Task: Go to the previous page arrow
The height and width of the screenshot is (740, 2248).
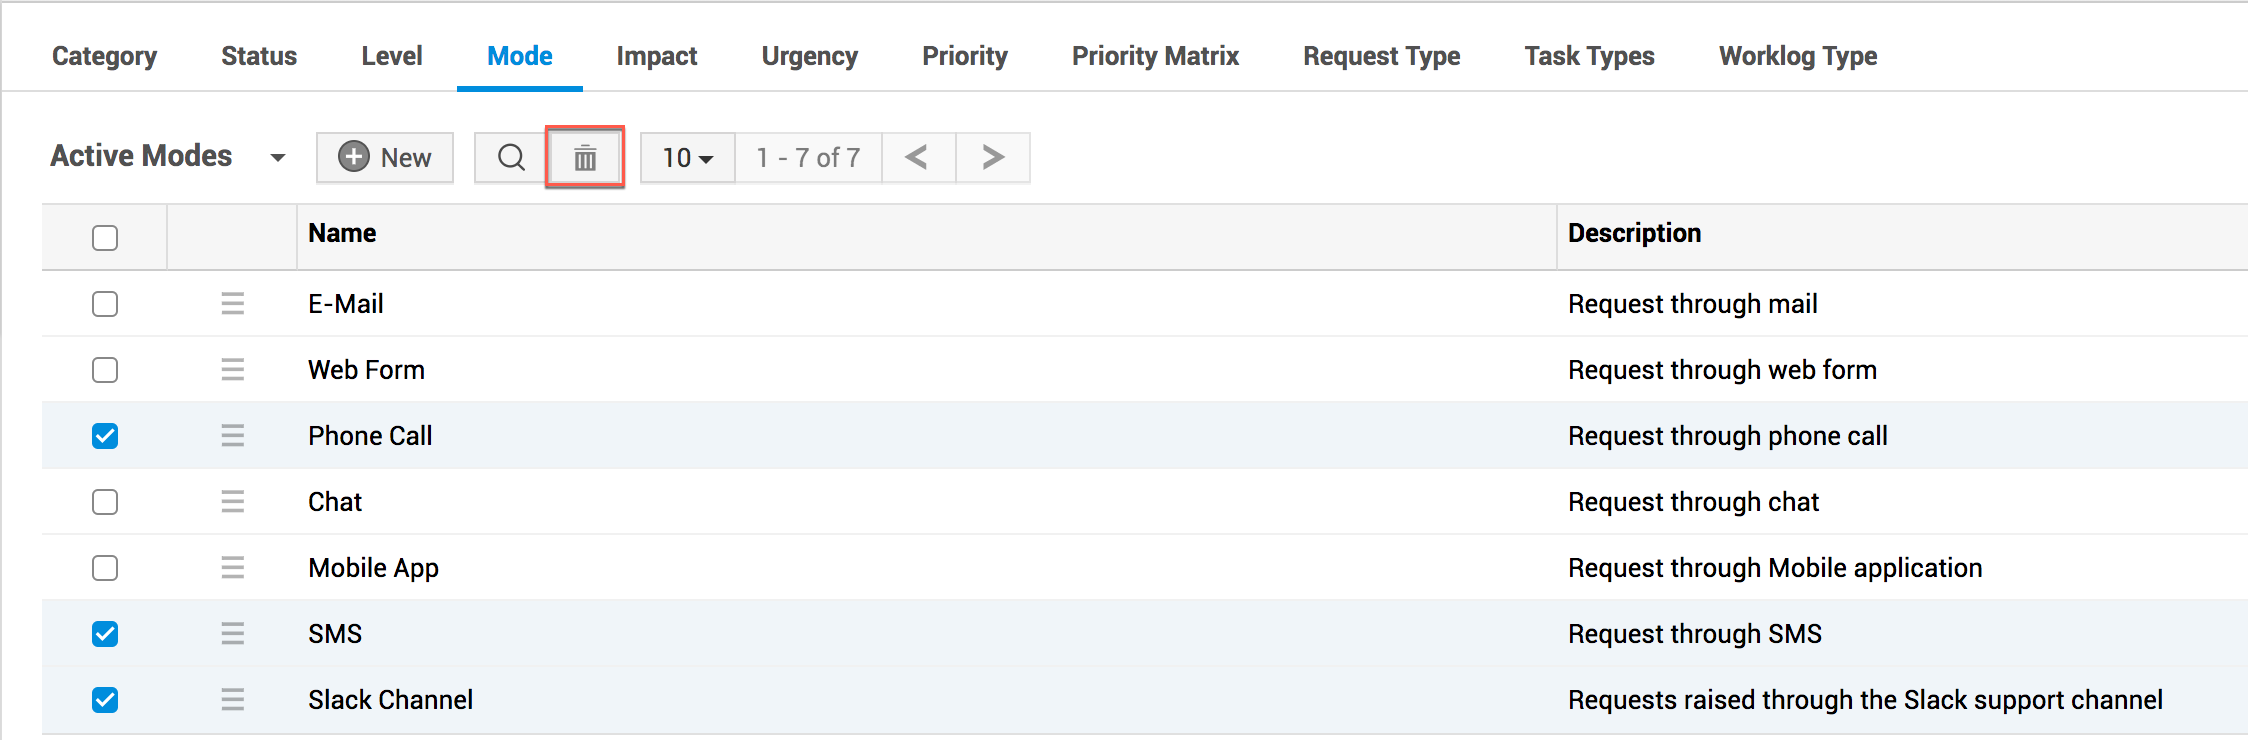Action: tap(917, 158)
